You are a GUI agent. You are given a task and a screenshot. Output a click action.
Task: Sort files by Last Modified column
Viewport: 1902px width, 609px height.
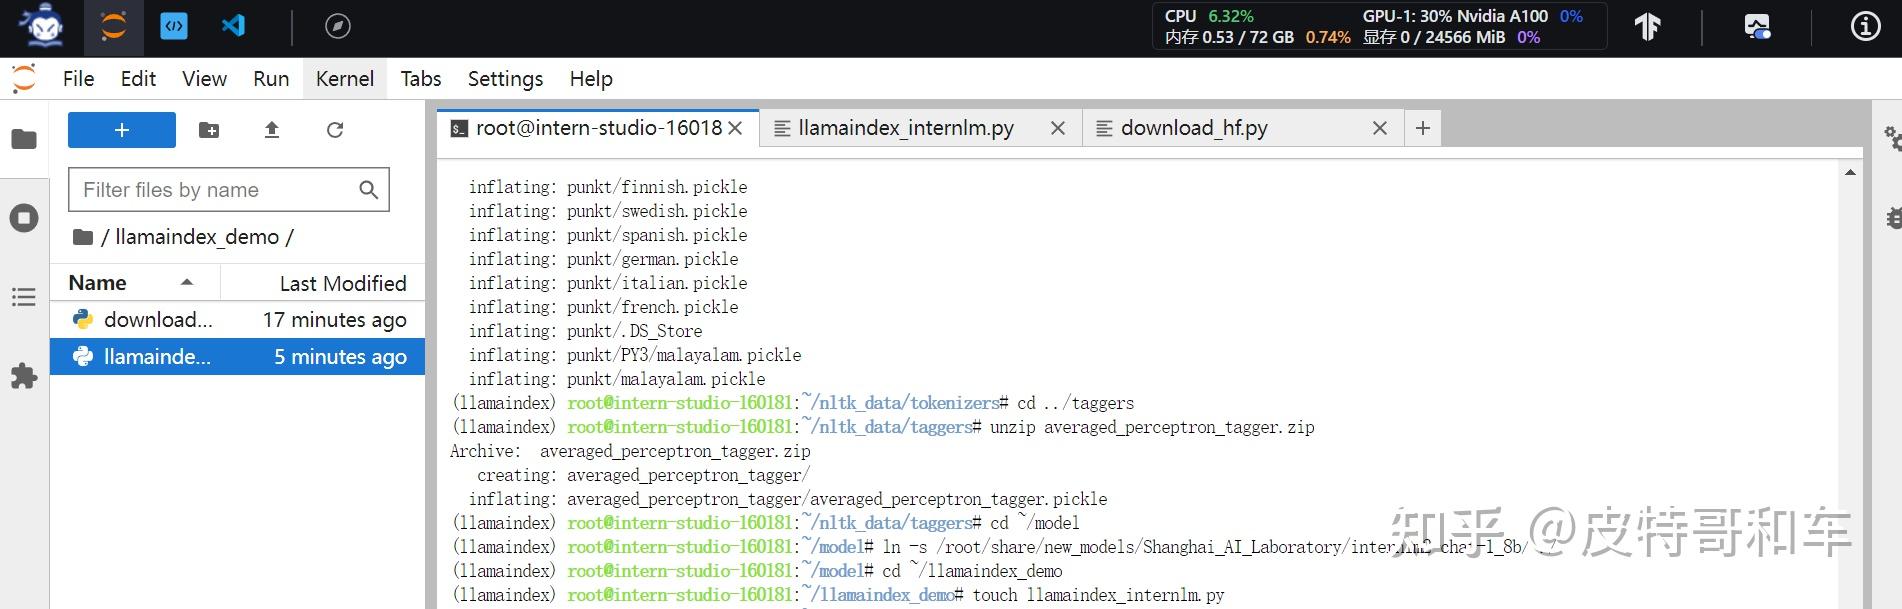[x=342, y=284]
